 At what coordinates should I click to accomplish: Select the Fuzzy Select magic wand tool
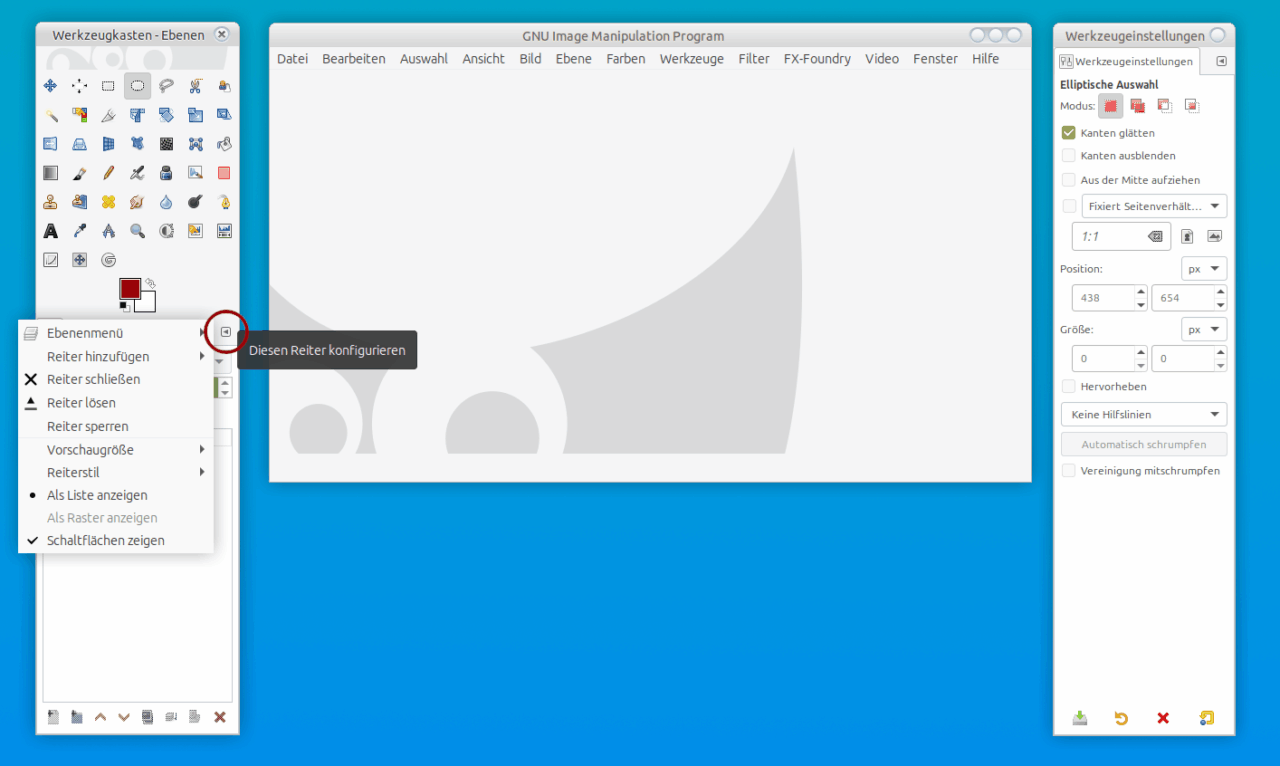click(51, 115)
